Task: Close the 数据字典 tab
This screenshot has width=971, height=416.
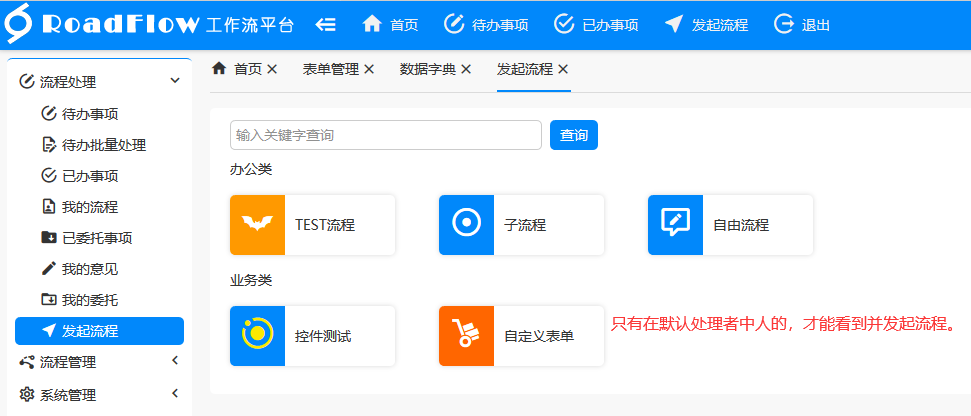Action: click(x=466, y=69)
